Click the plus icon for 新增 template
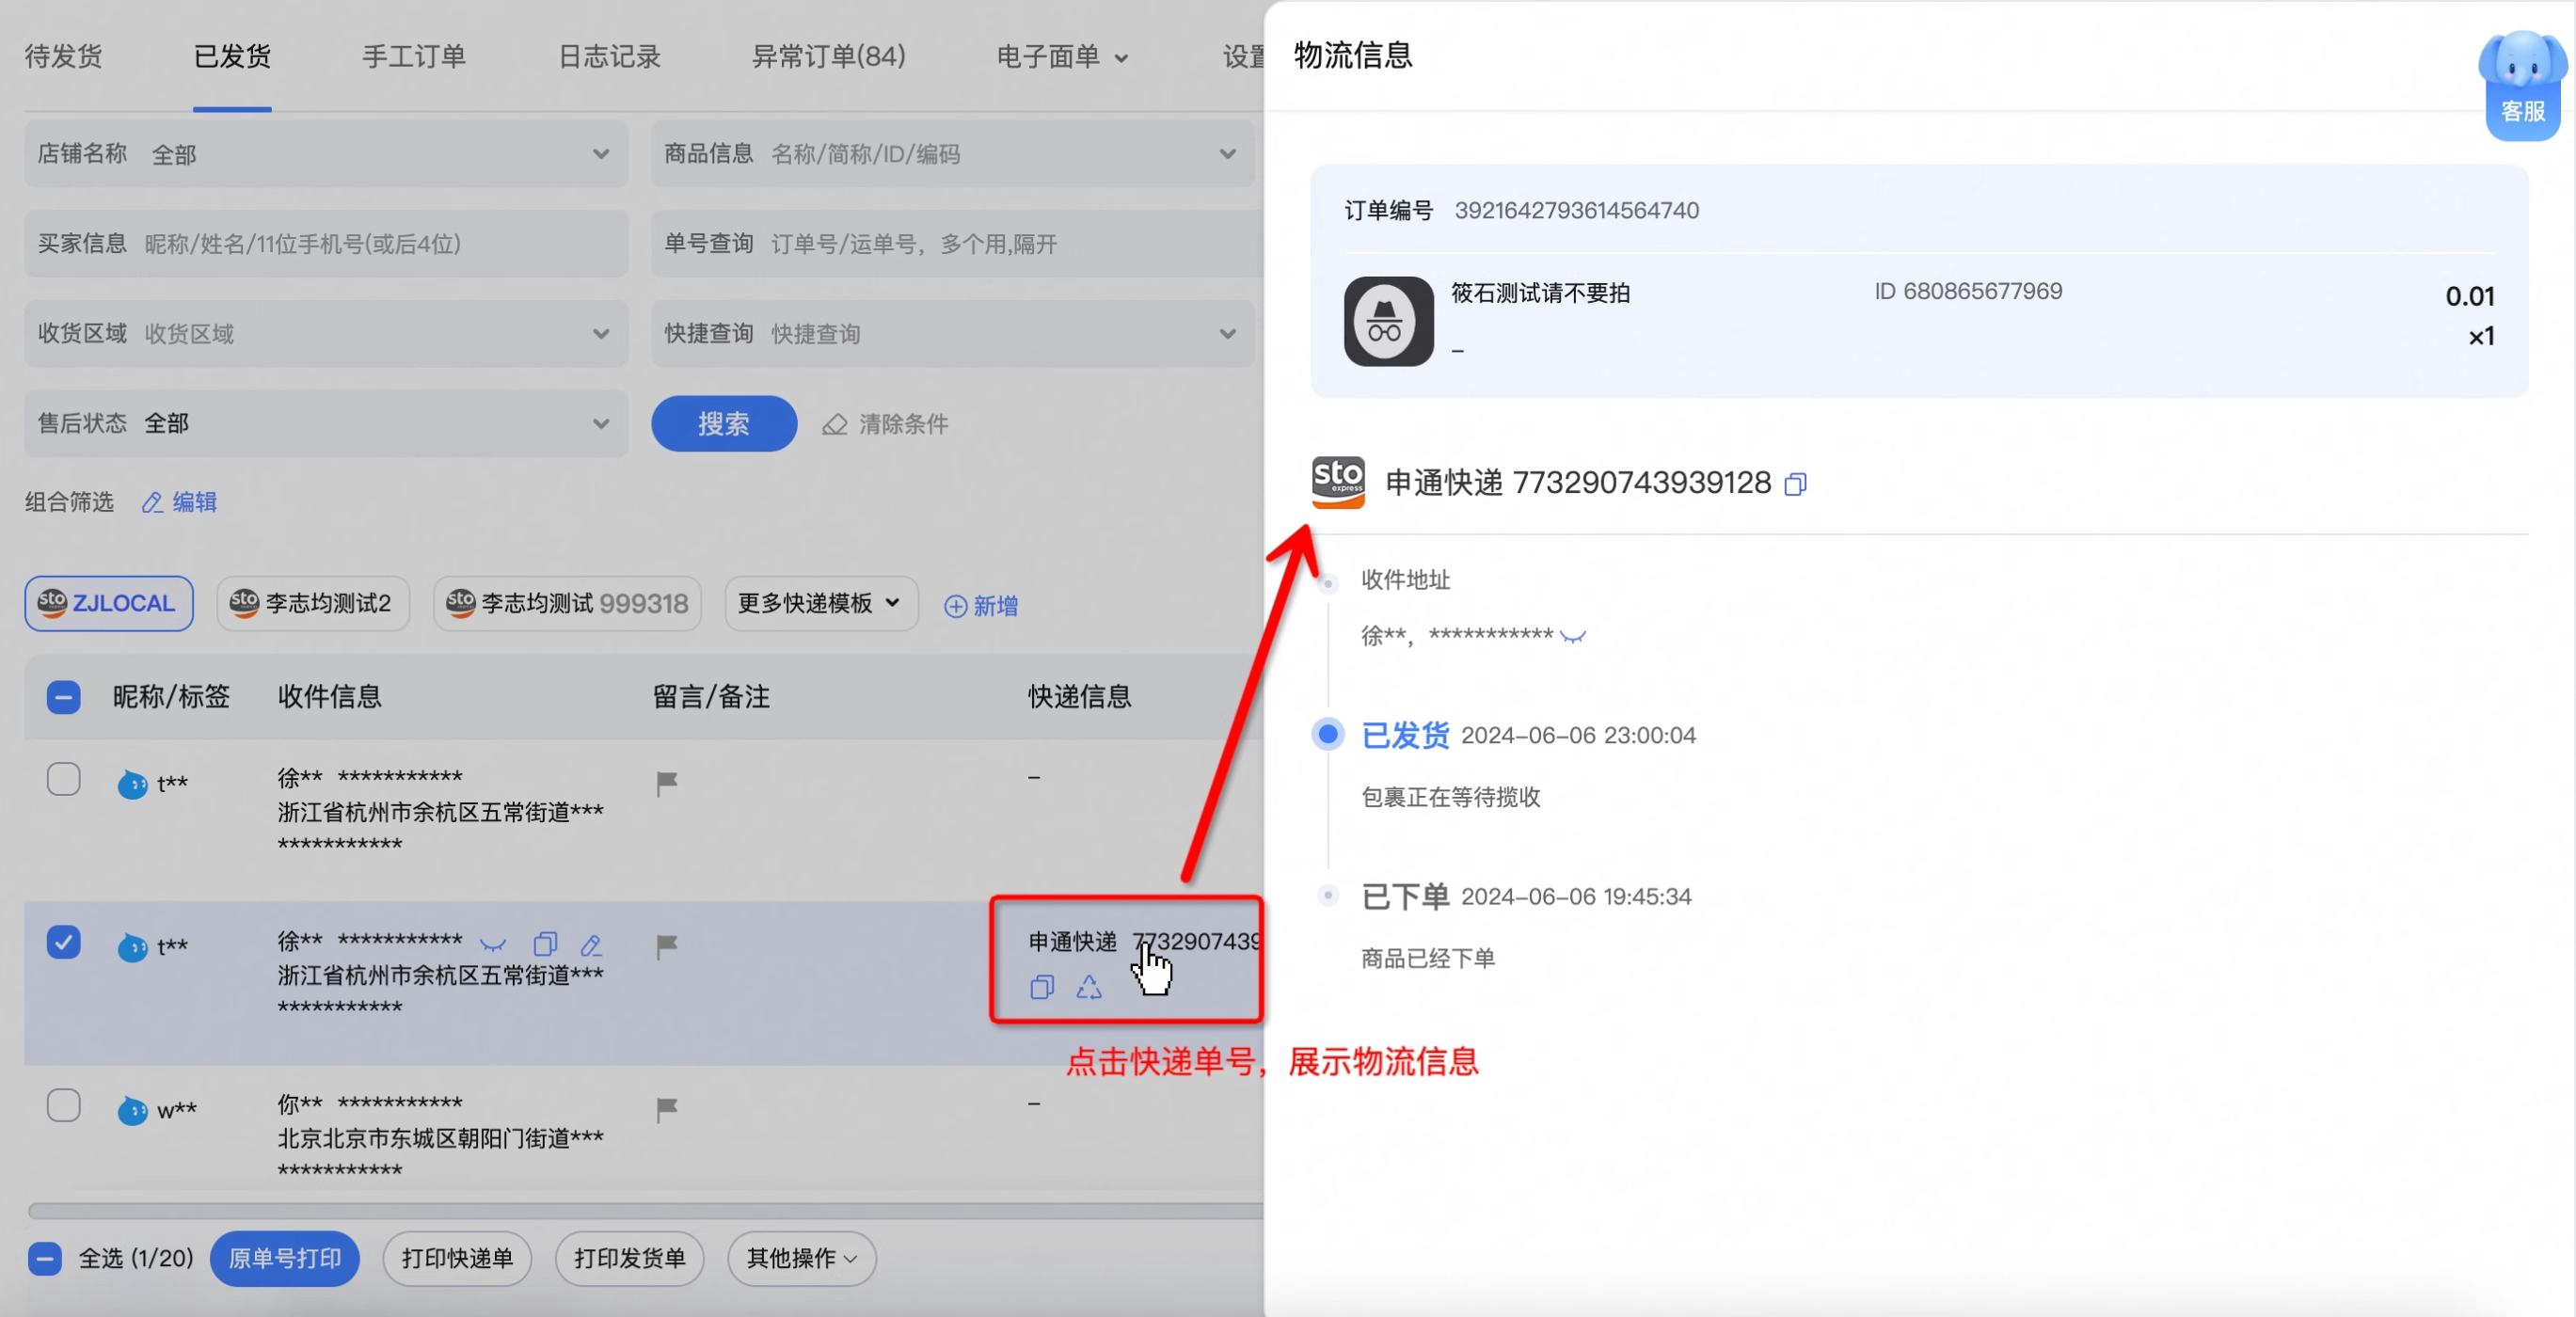The image size is (2576, 1317). point(955,607)
